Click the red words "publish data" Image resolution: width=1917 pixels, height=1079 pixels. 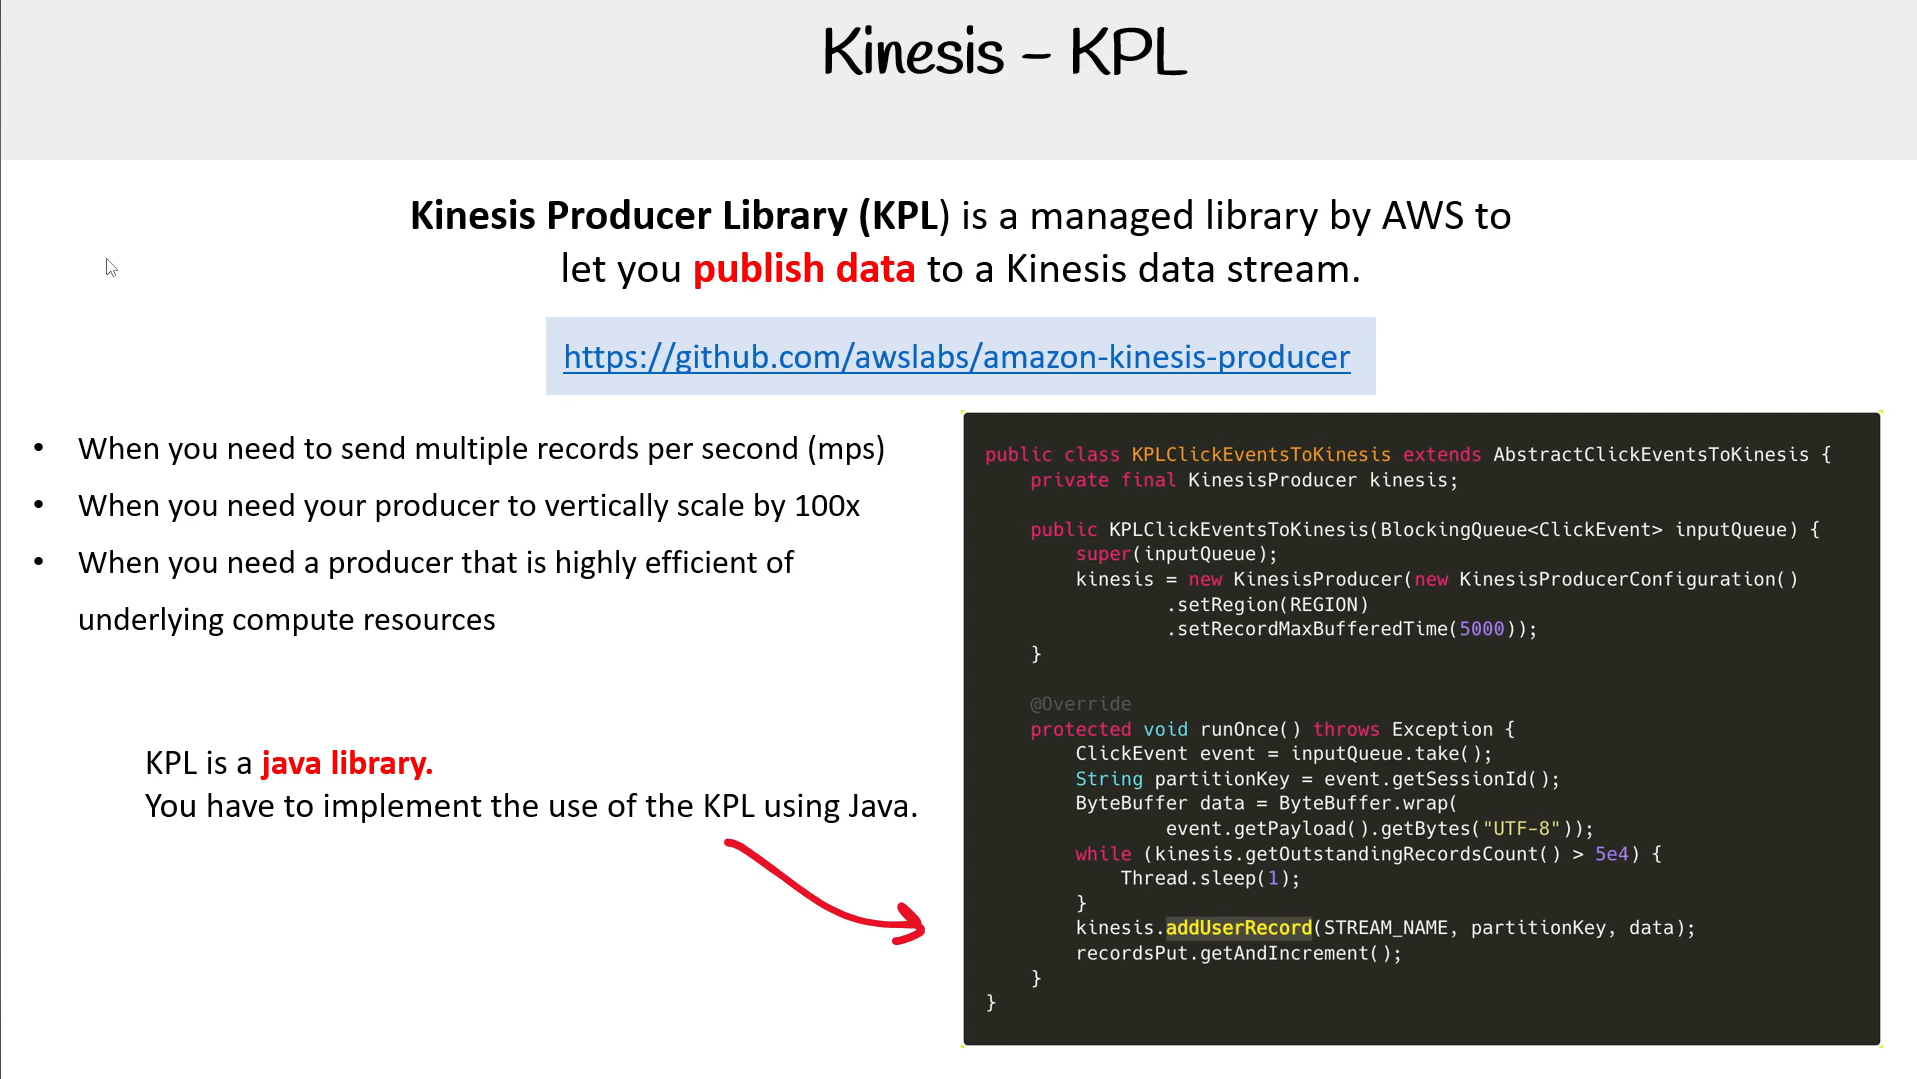point(804,269)
